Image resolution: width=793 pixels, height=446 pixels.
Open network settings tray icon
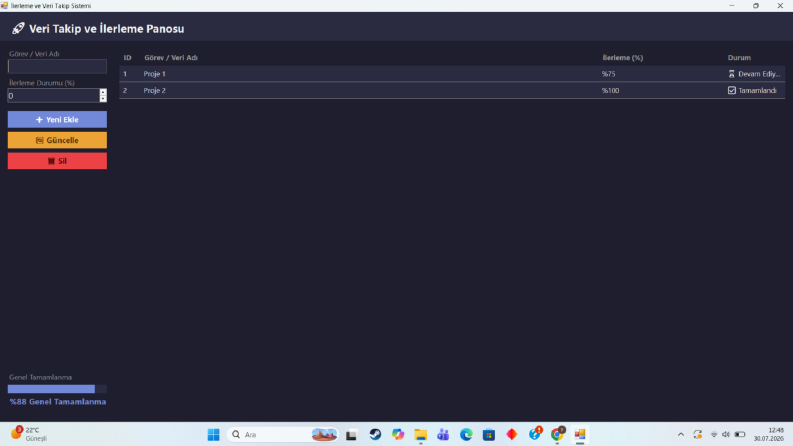coord(714,434)
